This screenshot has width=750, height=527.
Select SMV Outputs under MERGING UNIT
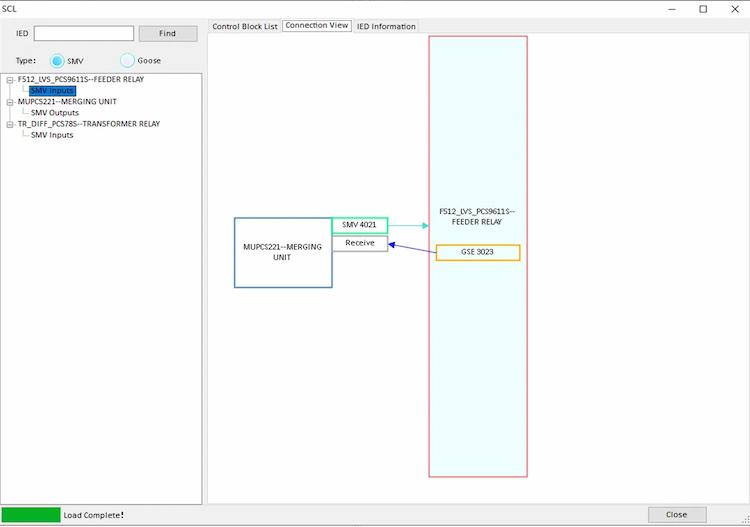pos(55,113)
